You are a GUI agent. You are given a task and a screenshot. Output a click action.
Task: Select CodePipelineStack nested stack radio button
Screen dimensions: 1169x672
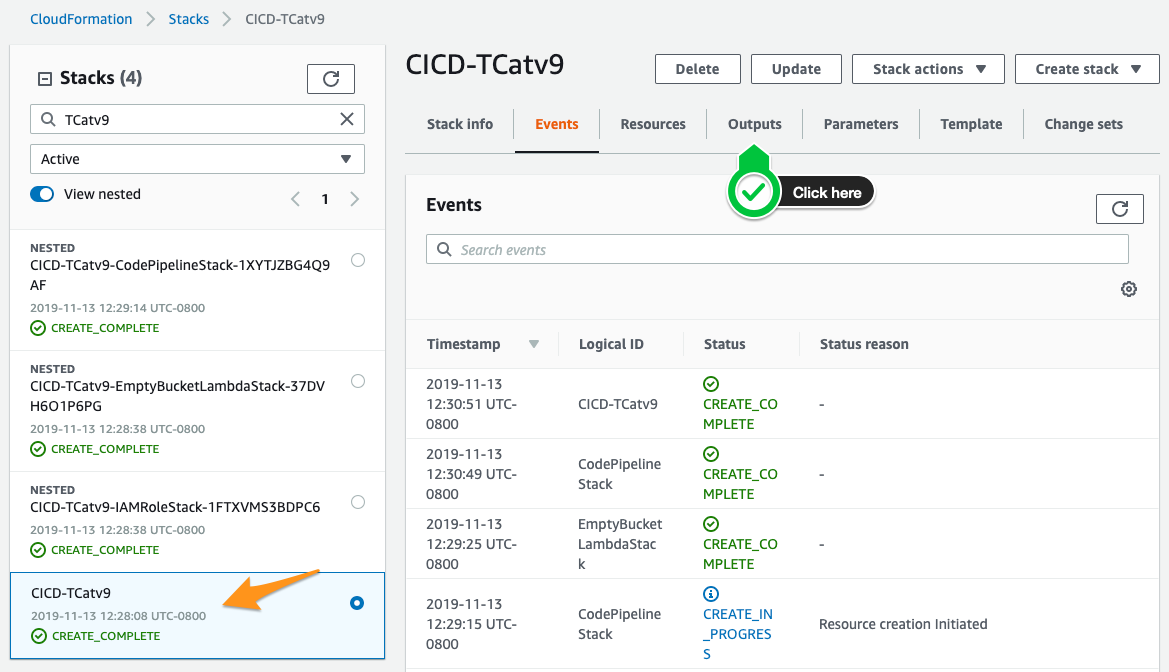click(358, 260)
